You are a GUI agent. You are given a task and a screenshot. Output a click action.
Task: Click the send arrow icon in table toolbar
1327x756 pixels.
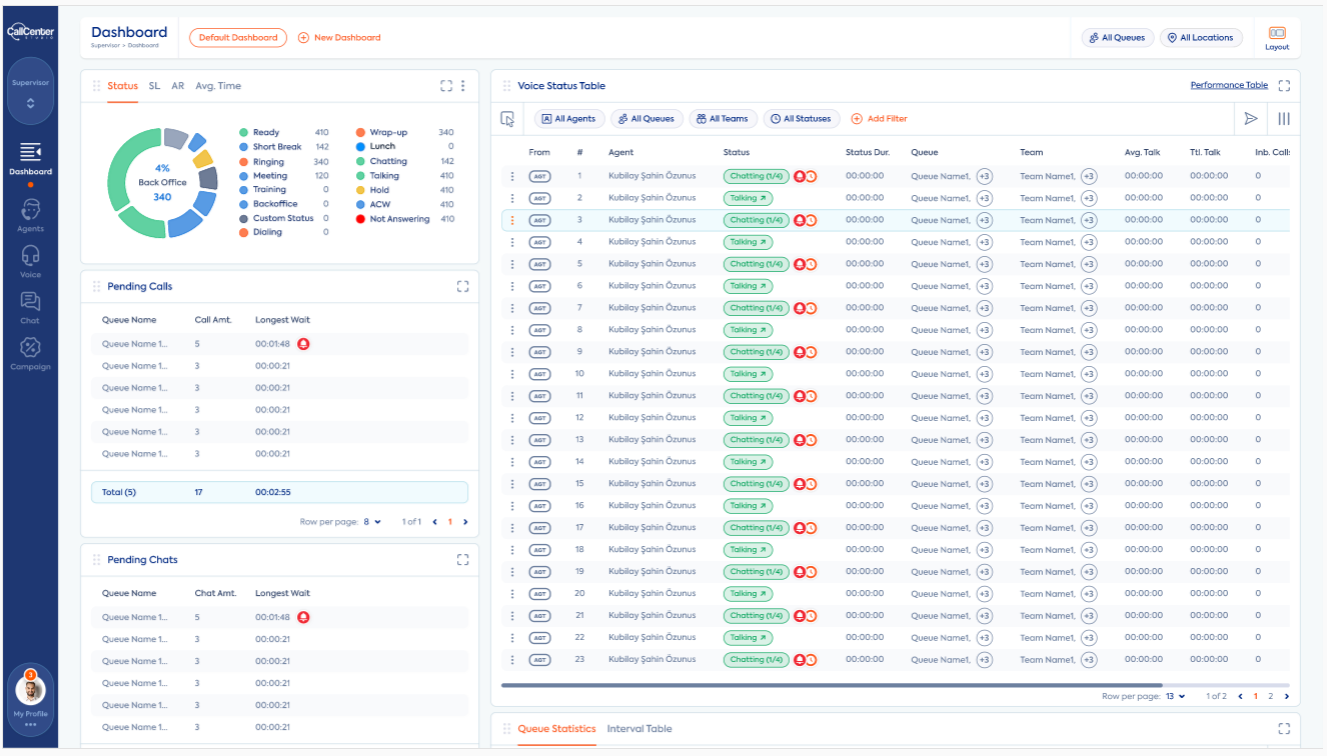tap(1250, 119)
